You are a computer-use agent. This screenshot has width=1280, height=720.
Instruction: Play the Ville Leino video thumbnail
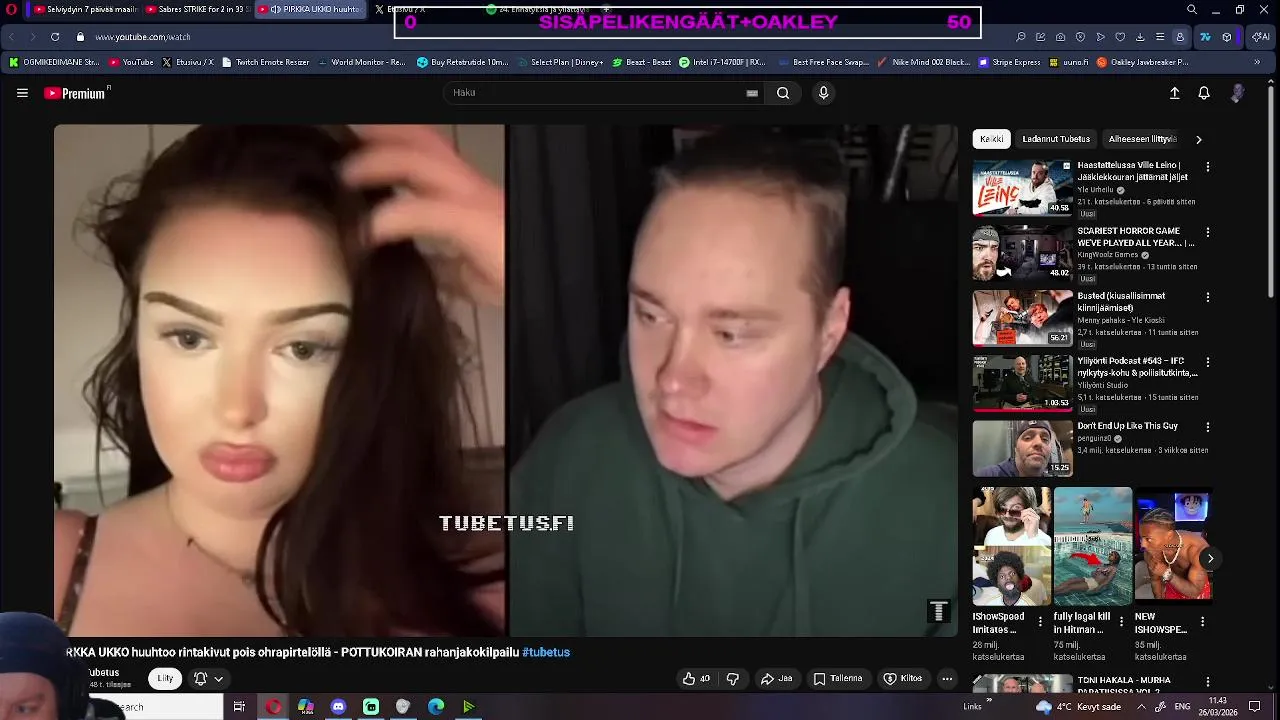pos(1022,187)
